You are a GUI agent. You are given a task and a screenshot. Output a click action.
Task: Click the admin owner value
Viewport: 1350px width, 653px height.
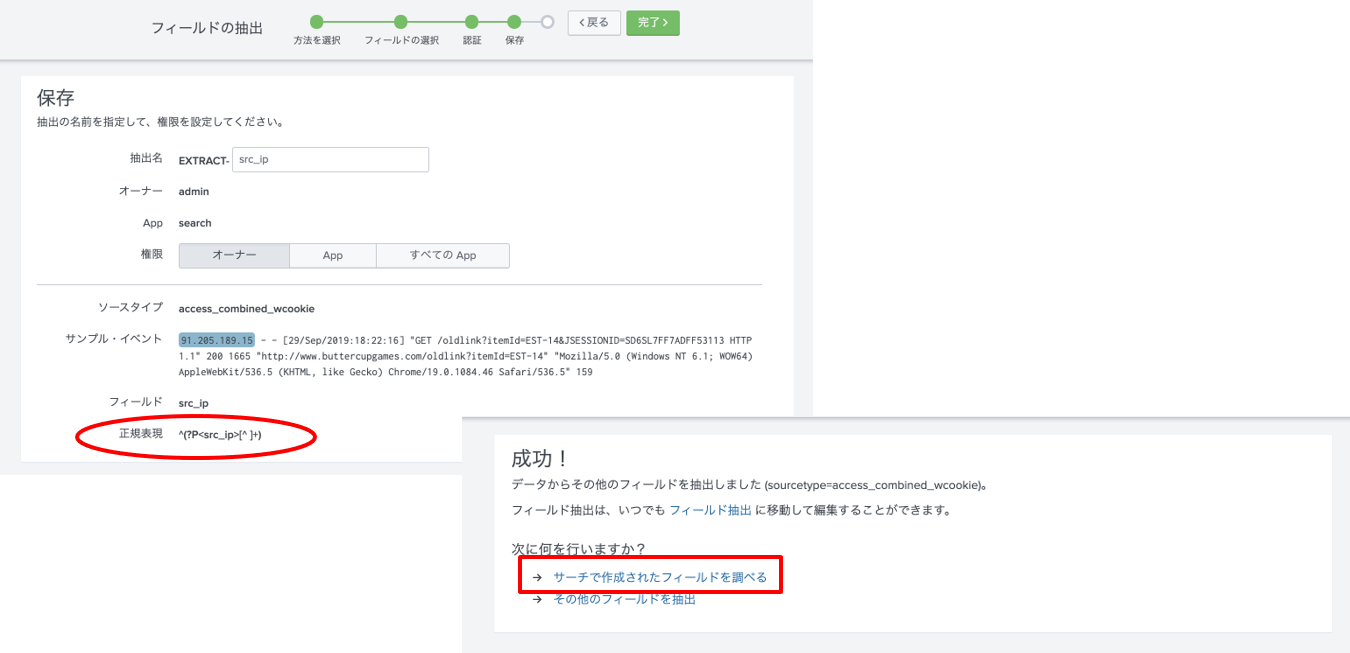point(194,191)
